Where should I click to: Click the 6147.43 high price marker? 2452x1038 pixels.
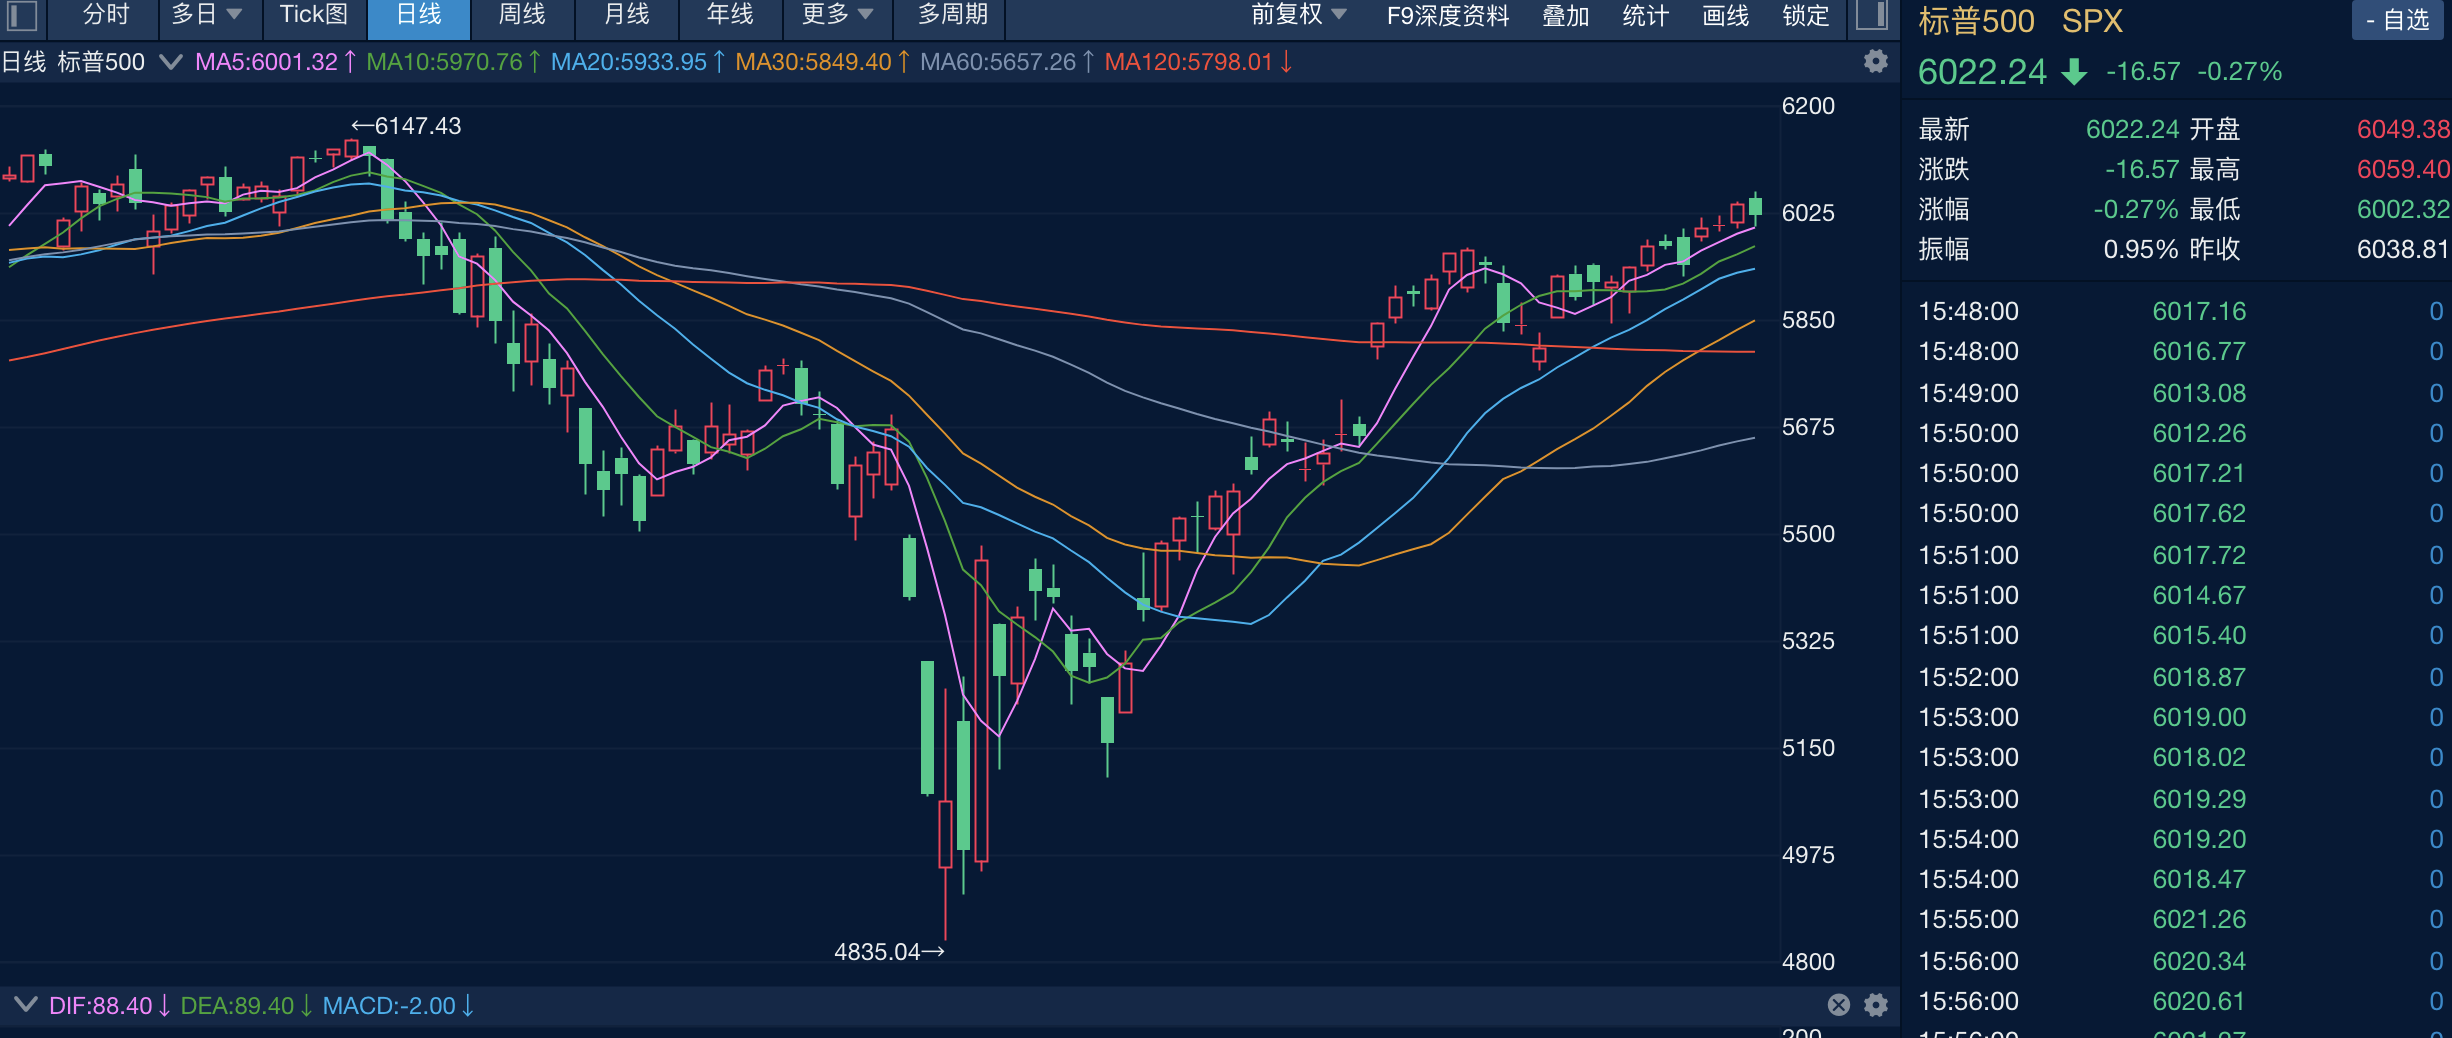pyautogui.click(x=407, y=126)
